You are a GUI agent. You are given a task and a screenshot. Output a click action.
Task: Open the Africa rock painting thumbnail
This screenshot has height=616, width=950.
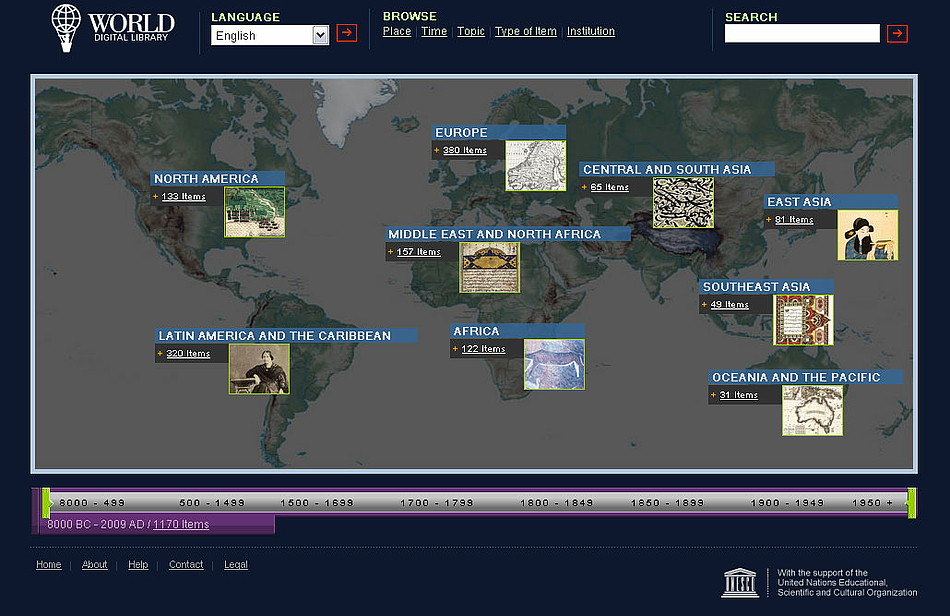(554, 364)
